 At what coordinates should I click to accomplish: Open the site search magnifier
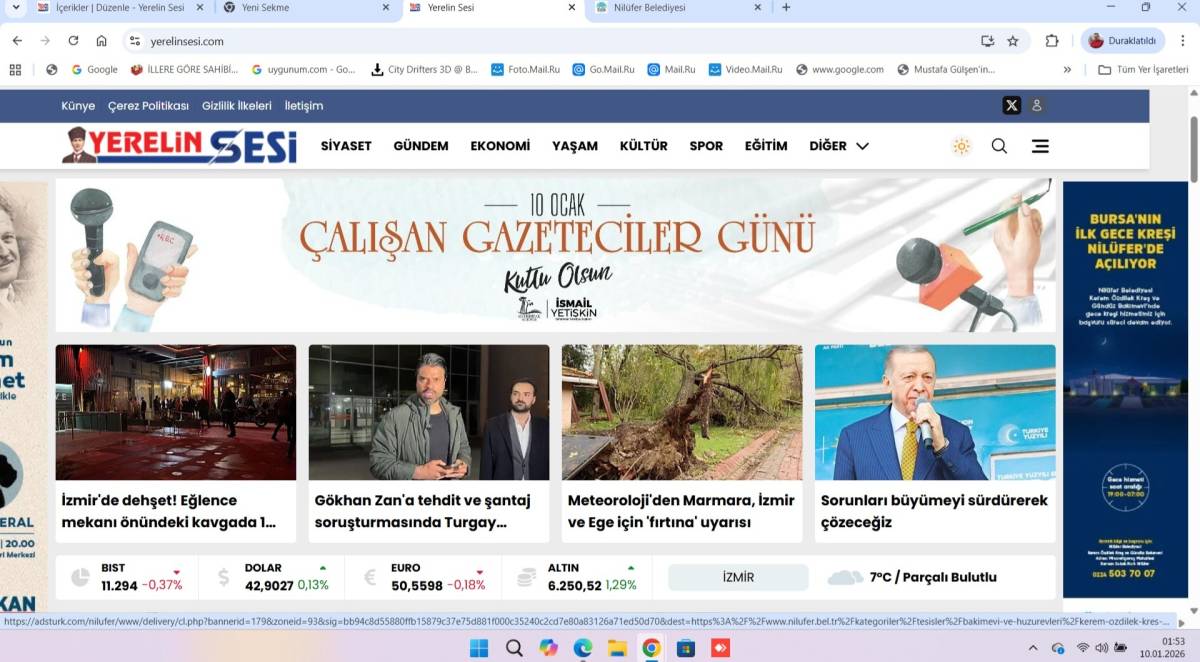pos(998,146)
